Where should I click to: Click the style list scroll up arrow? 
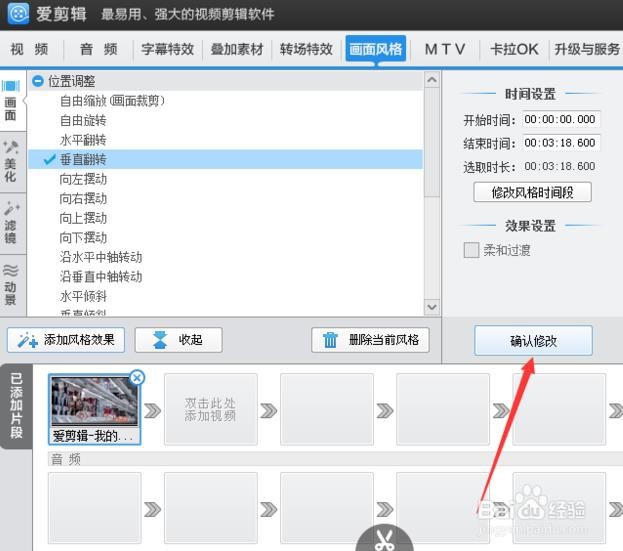pos(432,80)
